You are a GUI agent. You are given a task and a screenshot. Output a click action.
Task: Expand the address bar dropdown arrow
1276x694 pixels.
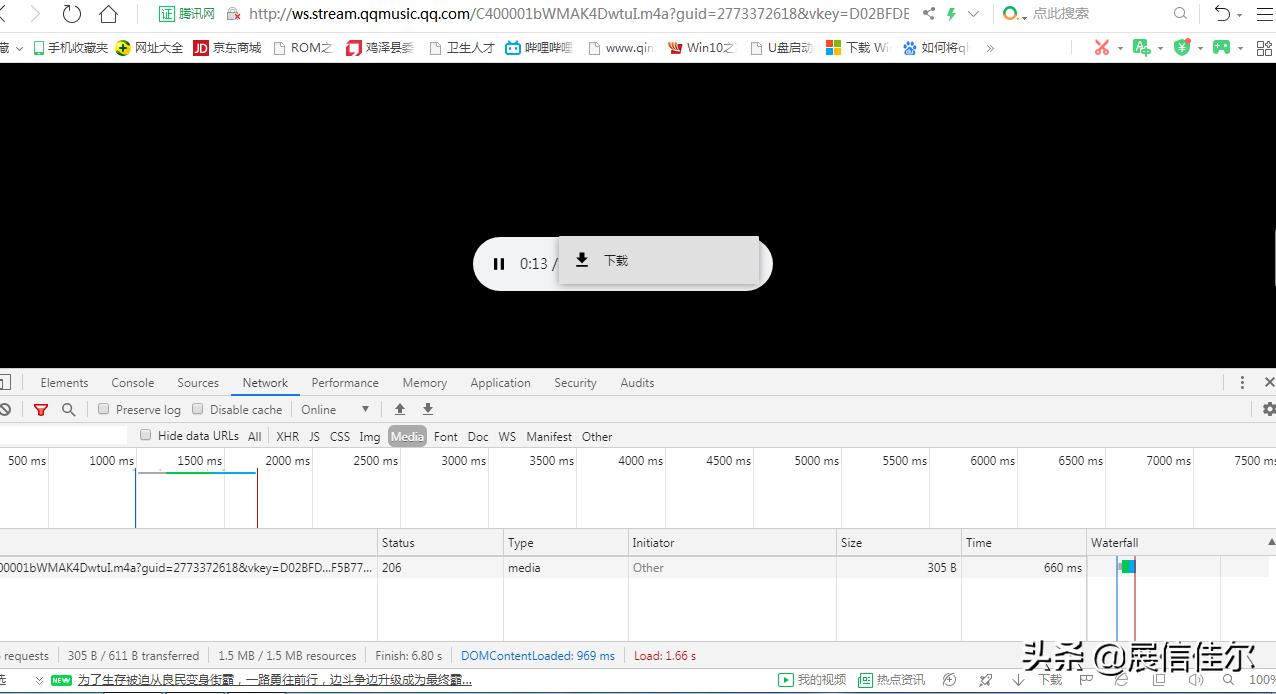point(974,14)
